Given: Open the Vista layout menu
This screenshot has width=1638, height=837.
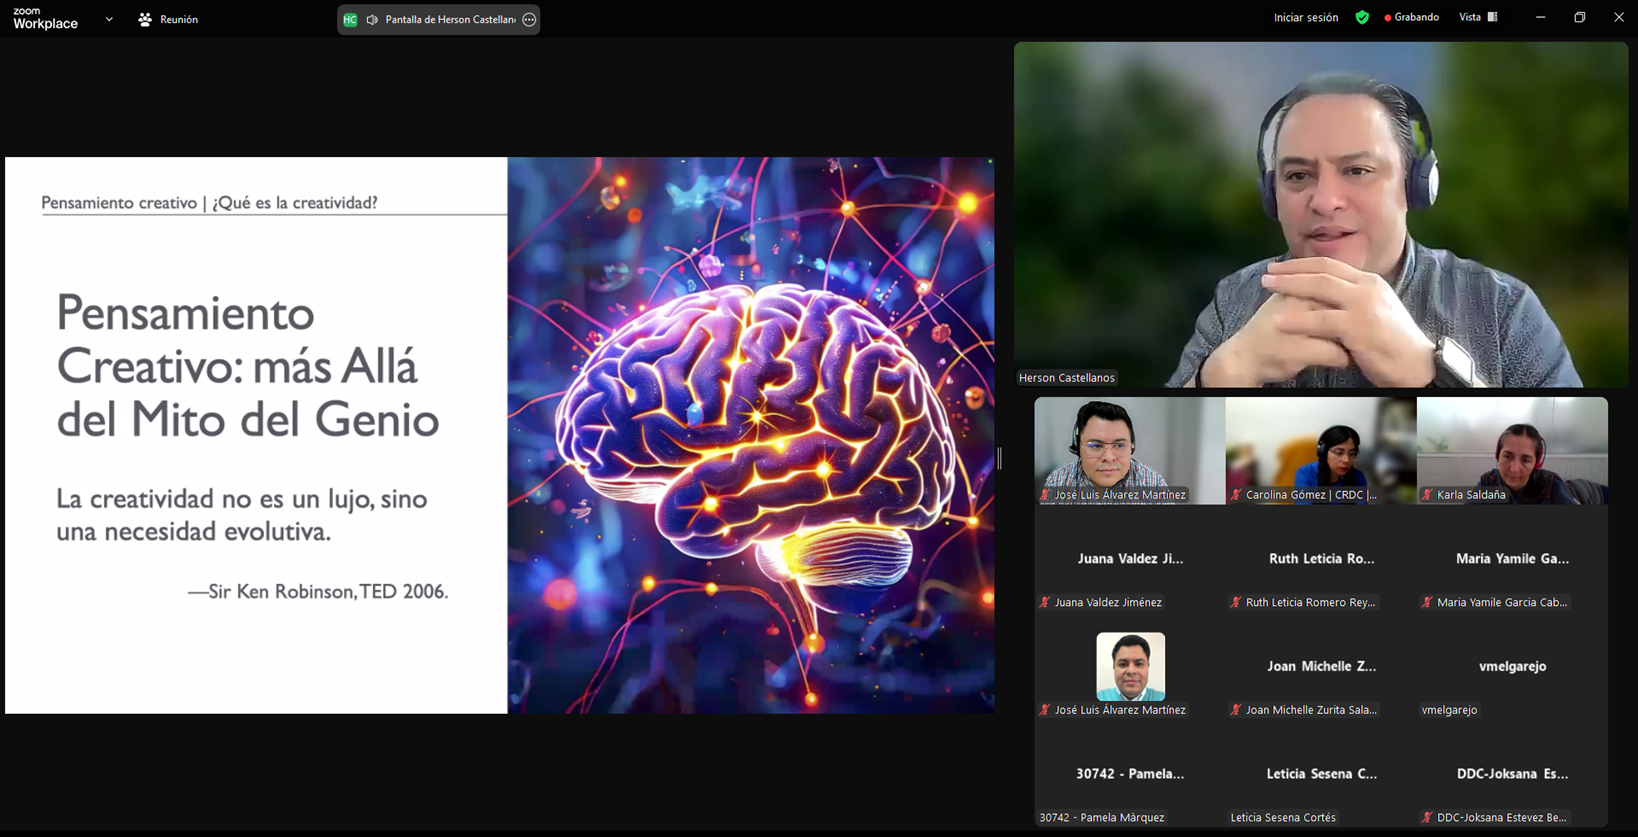Looking at the screenshot, I should click(x=1477, y=17).
